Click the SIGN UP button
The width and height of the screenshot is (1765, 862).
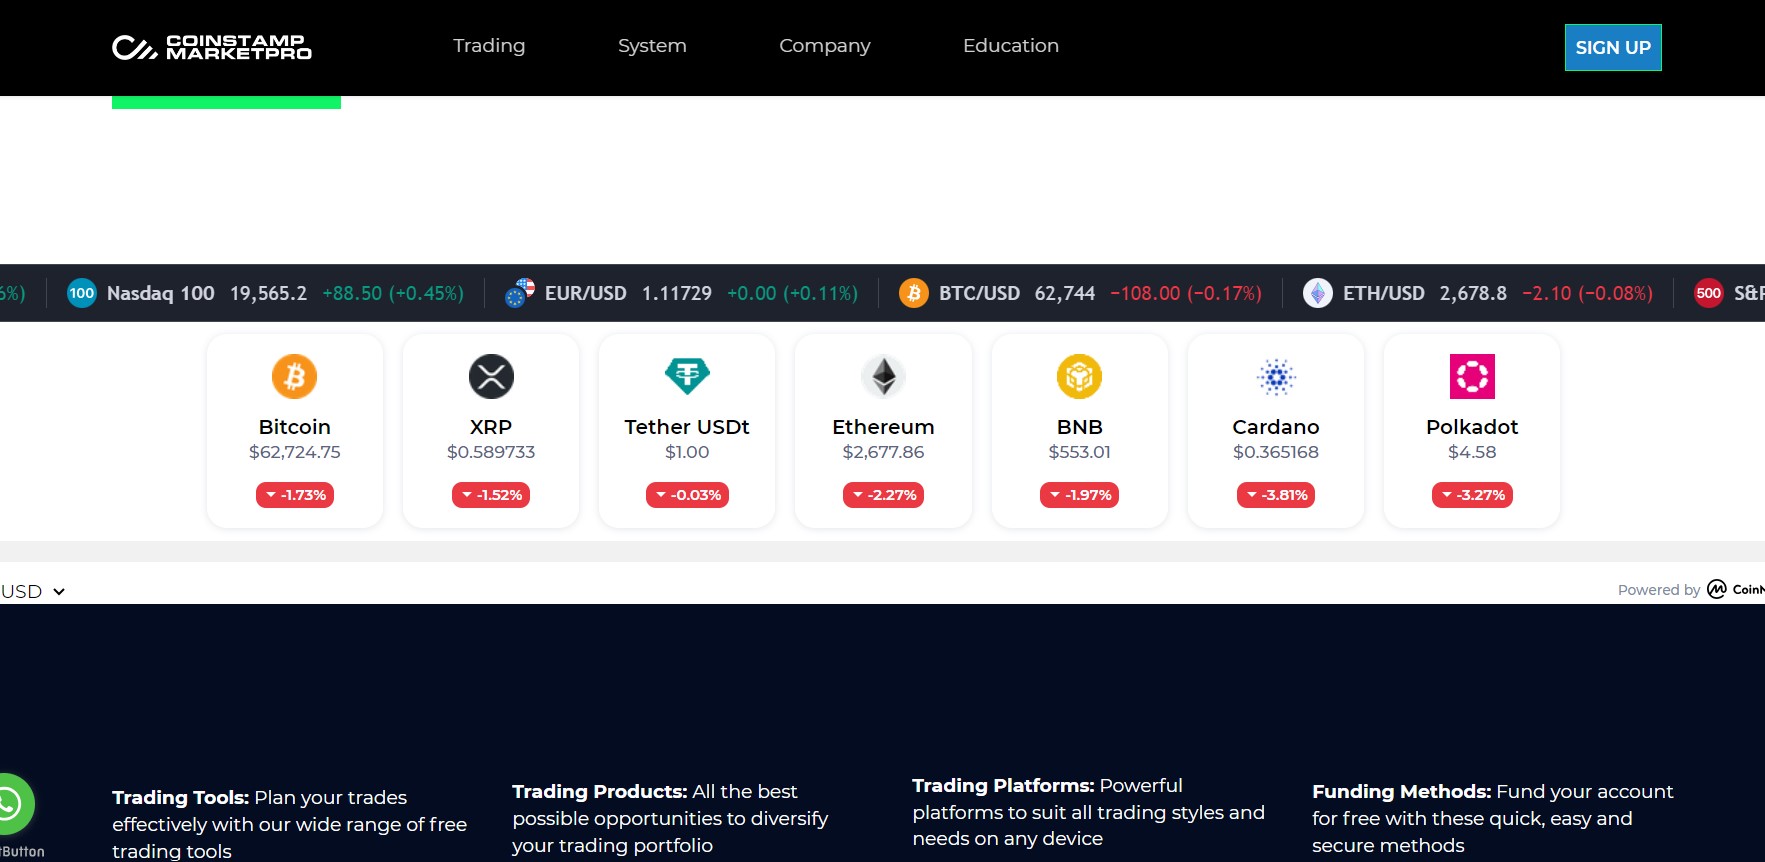[1613, 47]
